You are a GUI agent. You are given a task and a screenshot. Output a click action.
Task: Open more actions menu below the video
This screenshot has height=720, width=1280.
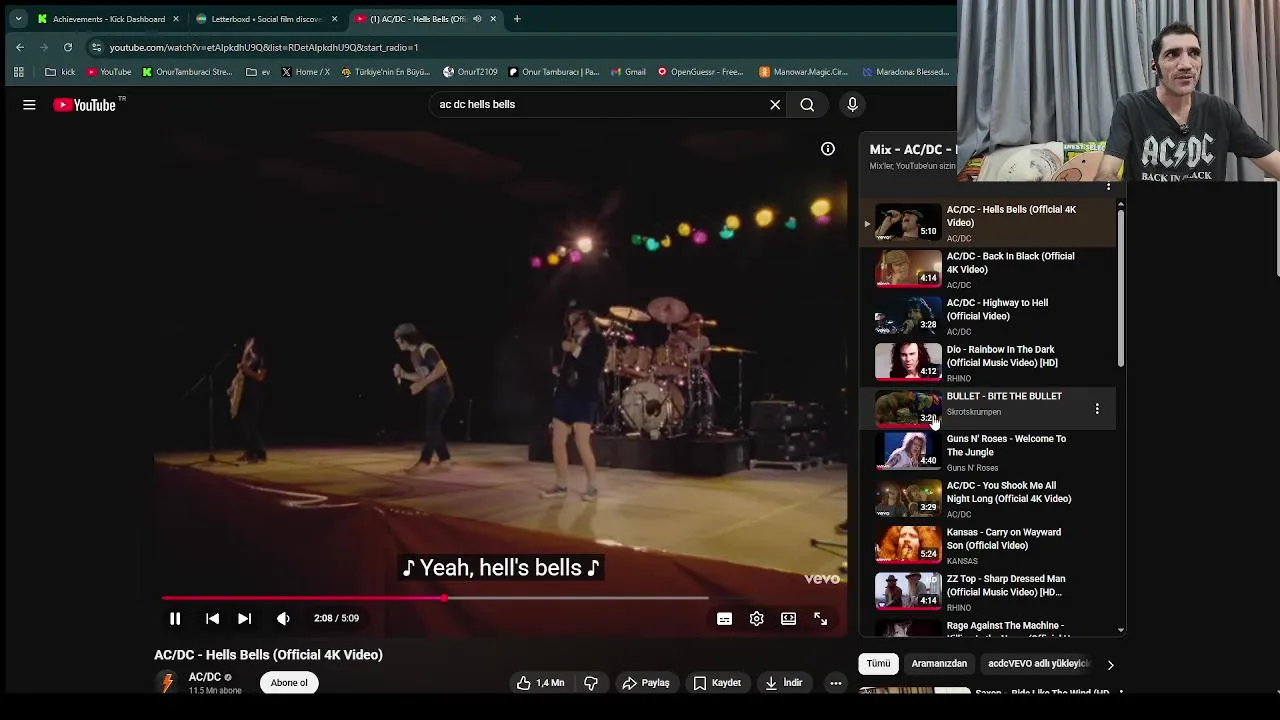[836, 683]
